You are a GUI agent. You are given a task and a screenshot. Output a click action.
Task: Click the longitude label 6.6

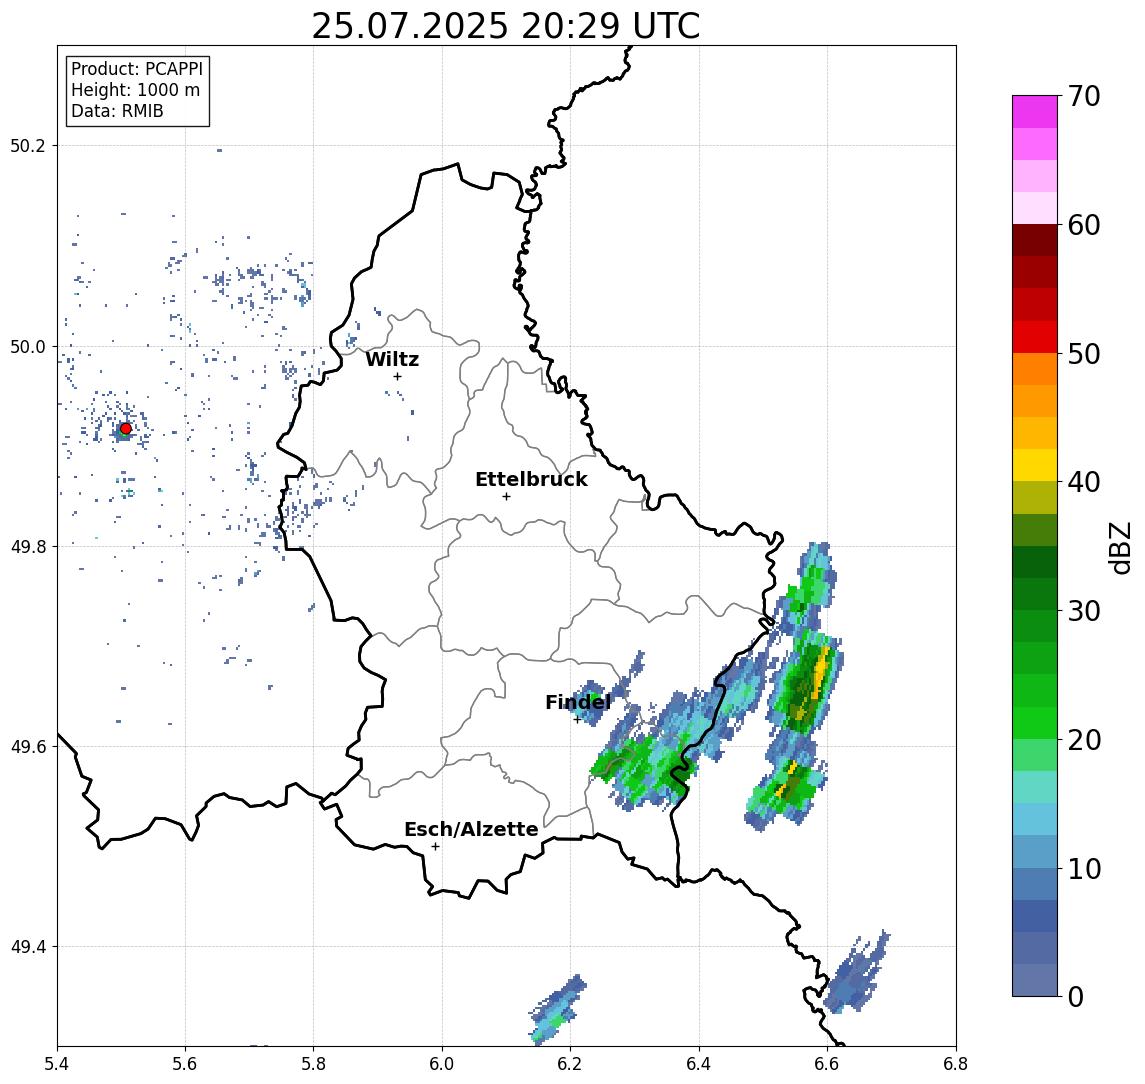[x=827, y=1064]
